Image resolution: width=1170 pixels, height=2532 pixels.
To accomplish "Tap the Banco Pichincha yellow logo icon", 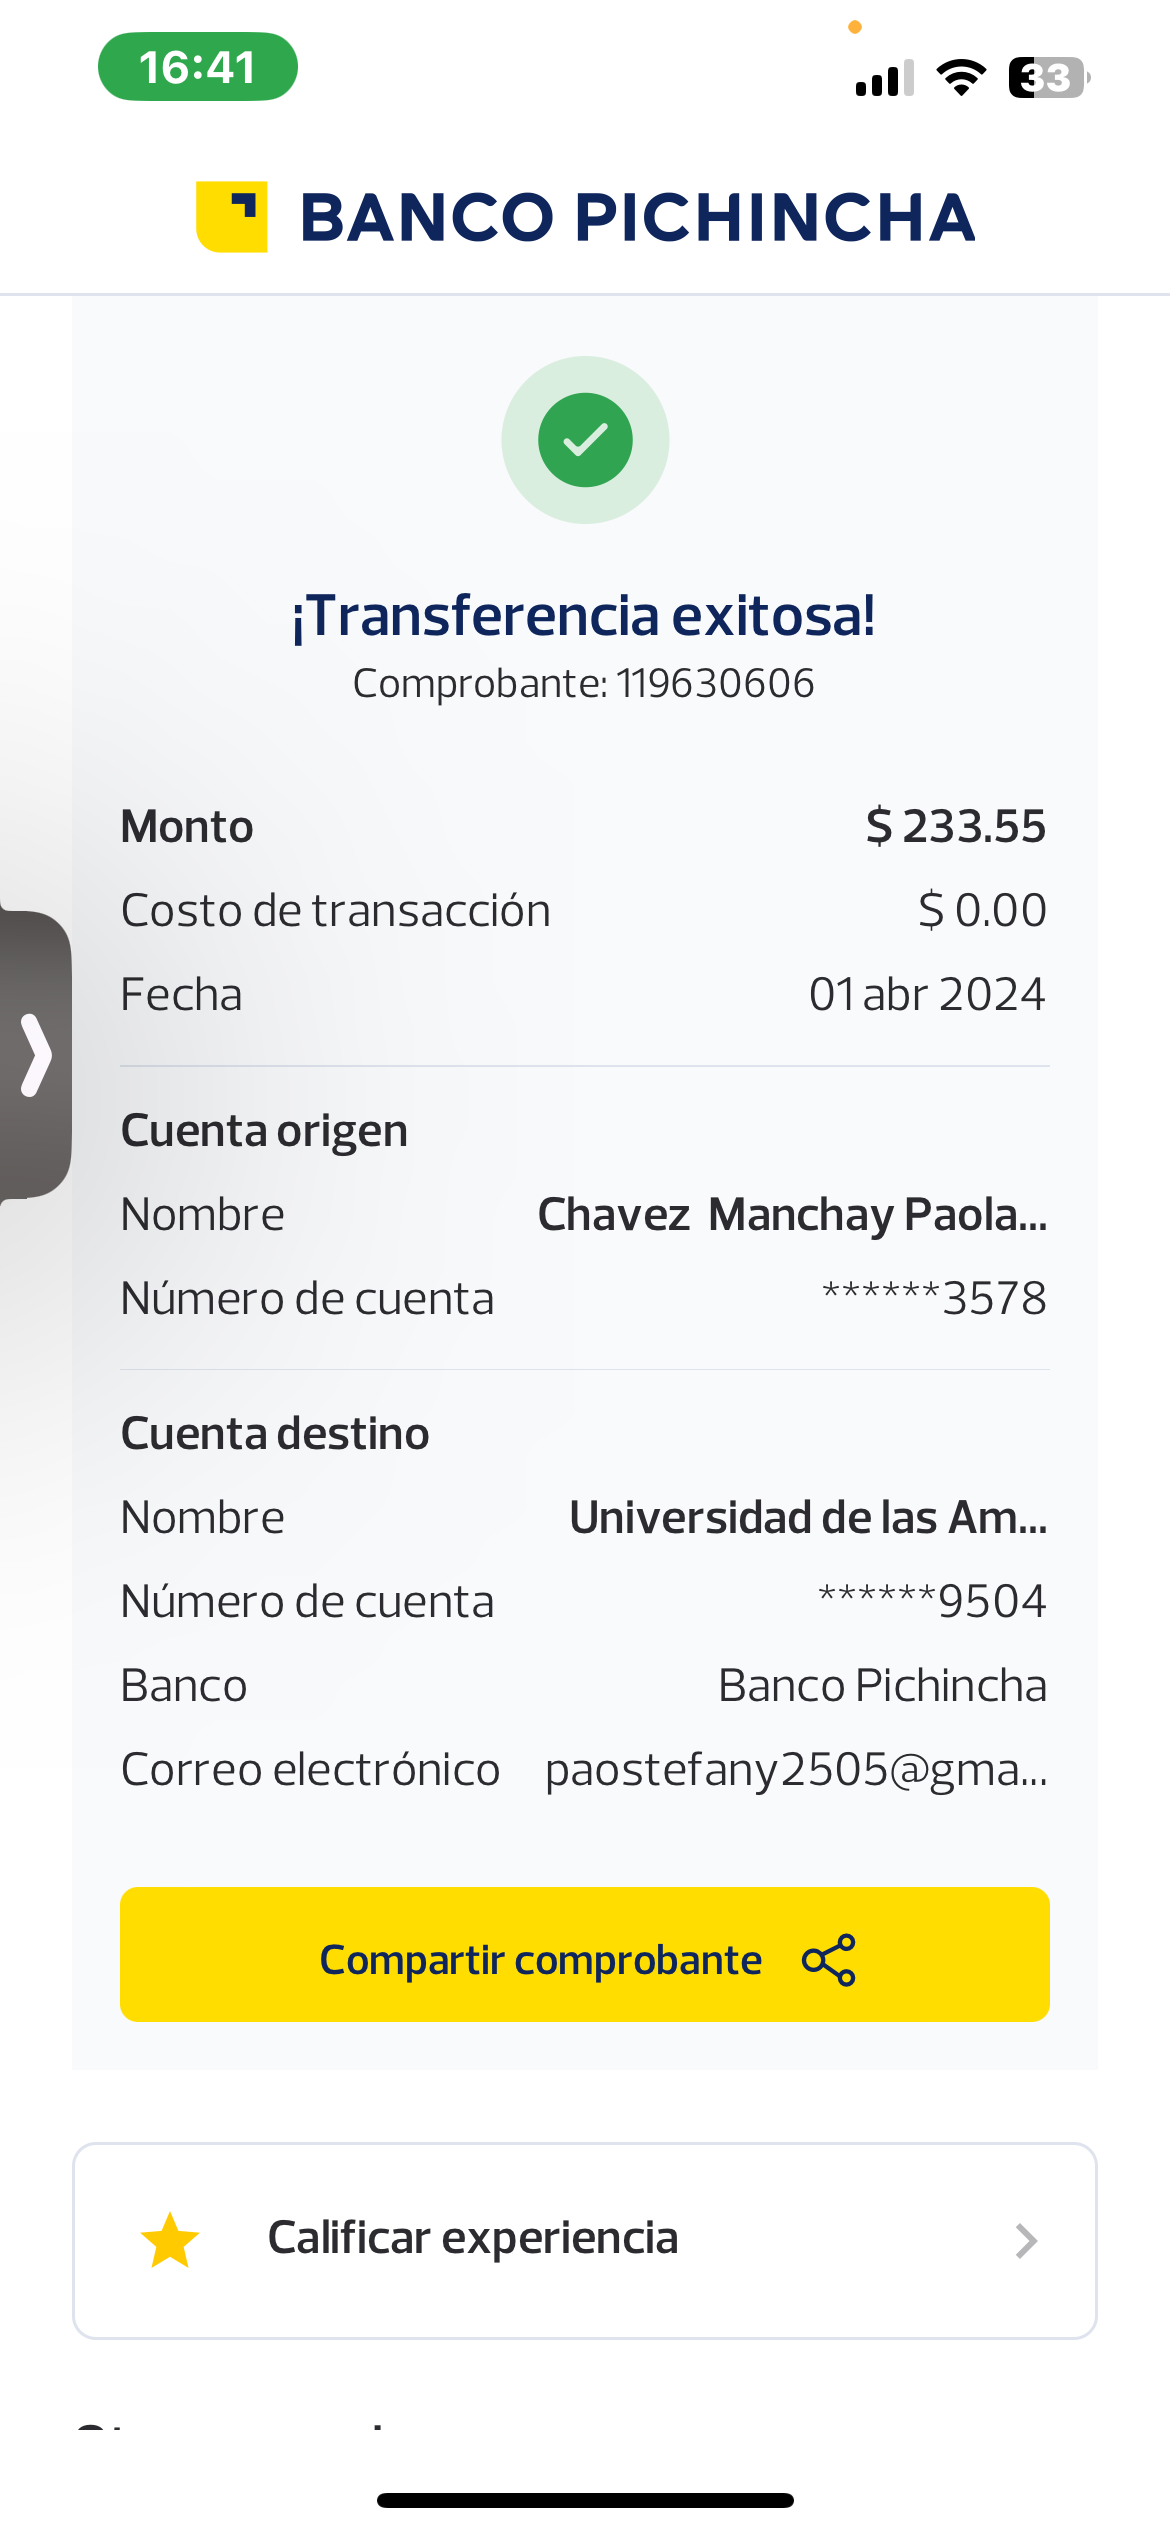I will click(x=232, y=217).
